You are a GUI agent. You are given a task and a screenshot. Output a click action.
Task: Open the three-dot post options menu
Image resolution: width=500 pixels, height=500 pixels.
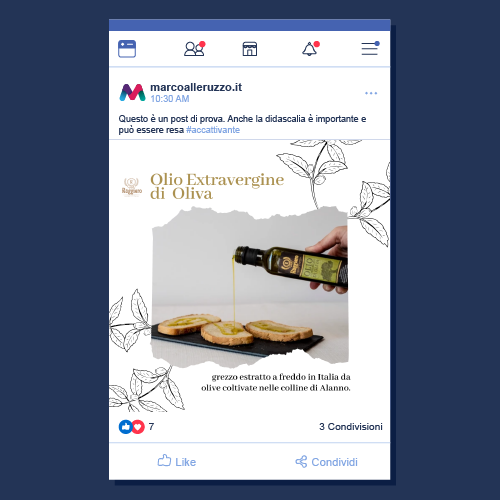tap(371, 93)
